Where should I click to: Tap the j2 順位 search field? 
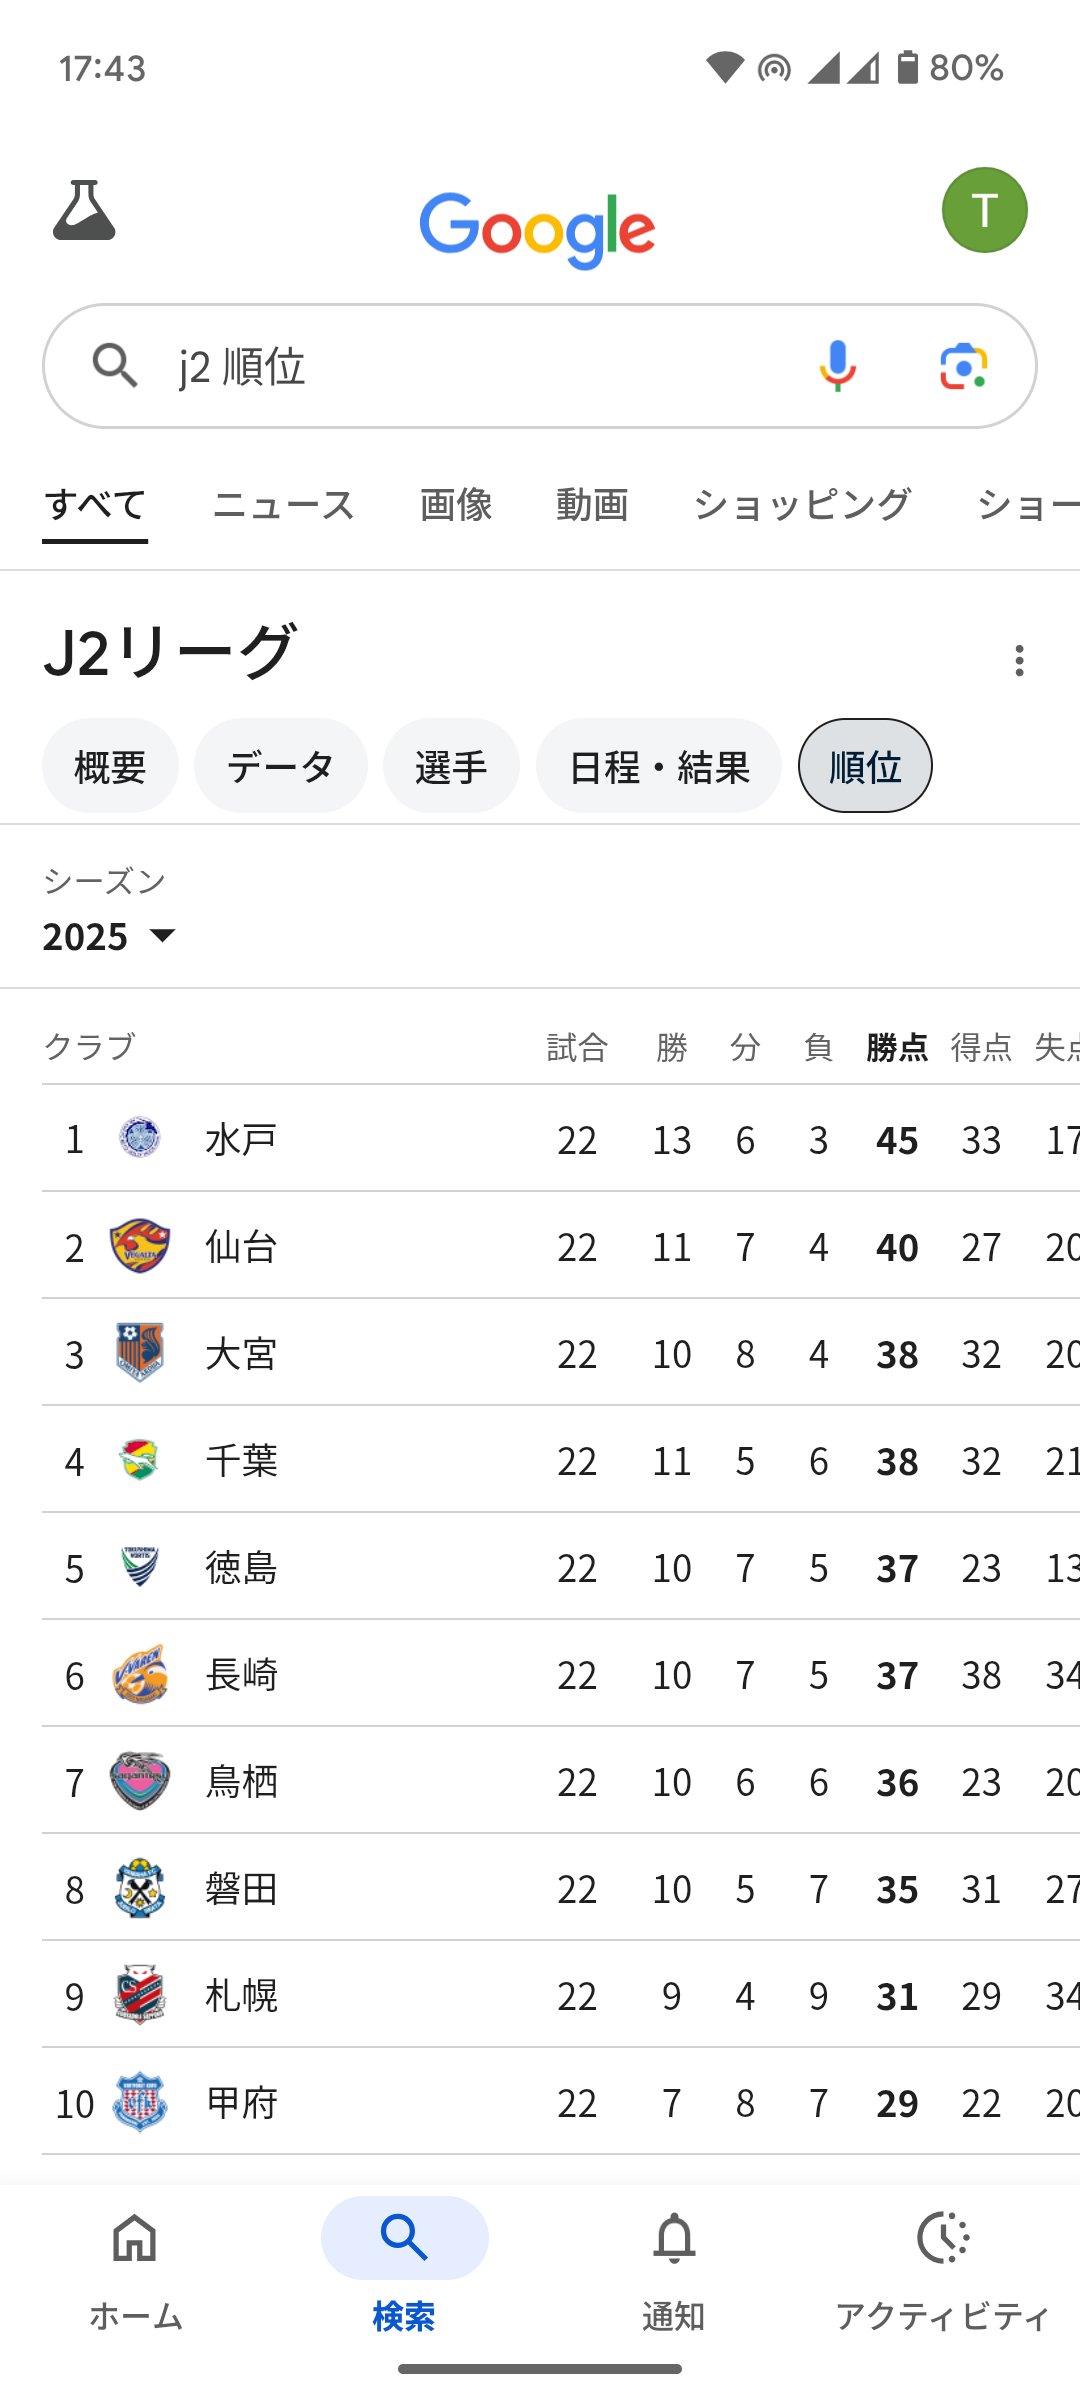[x=480, y=366]
